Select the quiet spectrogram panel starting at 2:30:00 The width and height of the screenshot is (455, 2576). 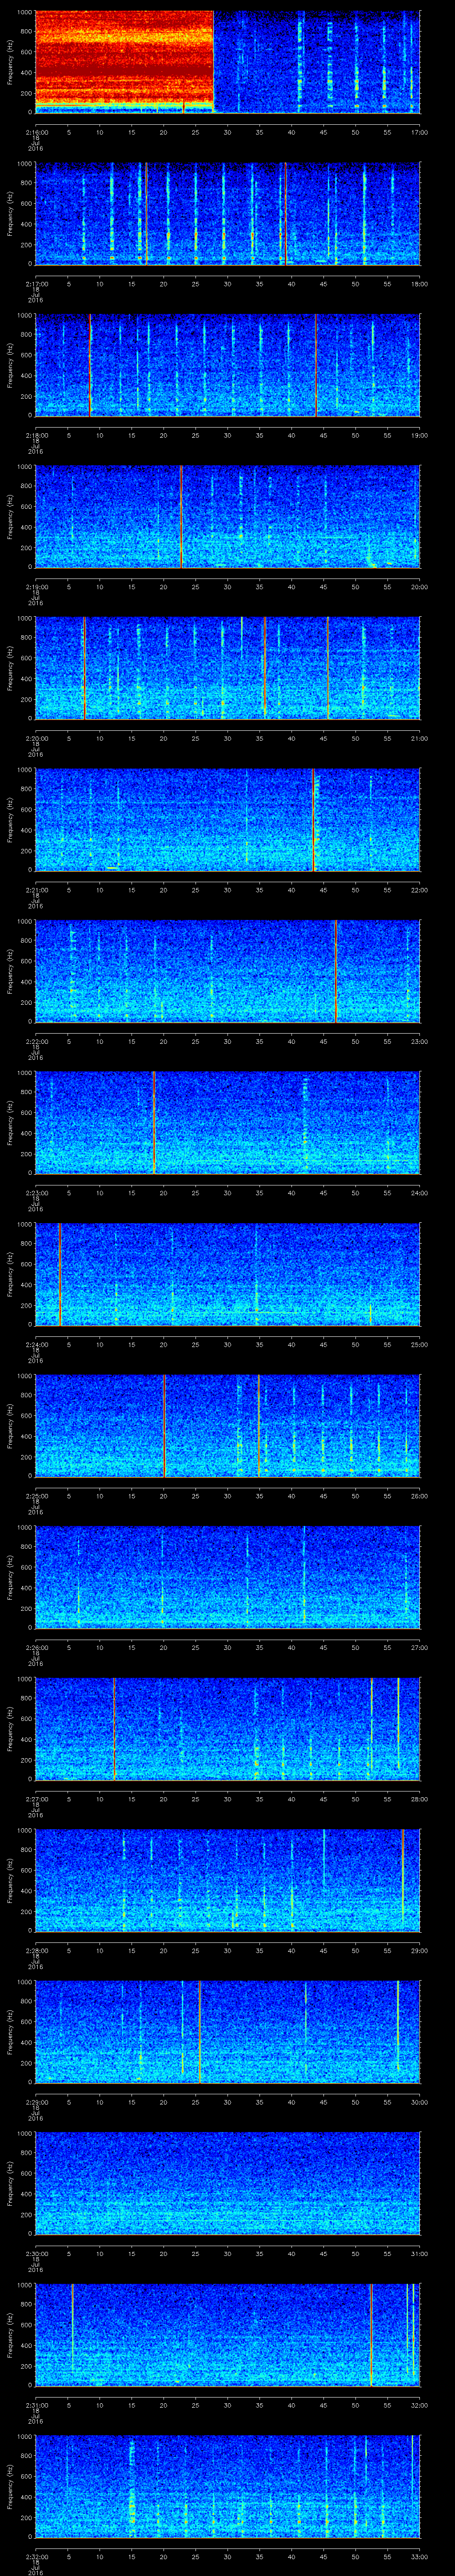click(227, 2183)
